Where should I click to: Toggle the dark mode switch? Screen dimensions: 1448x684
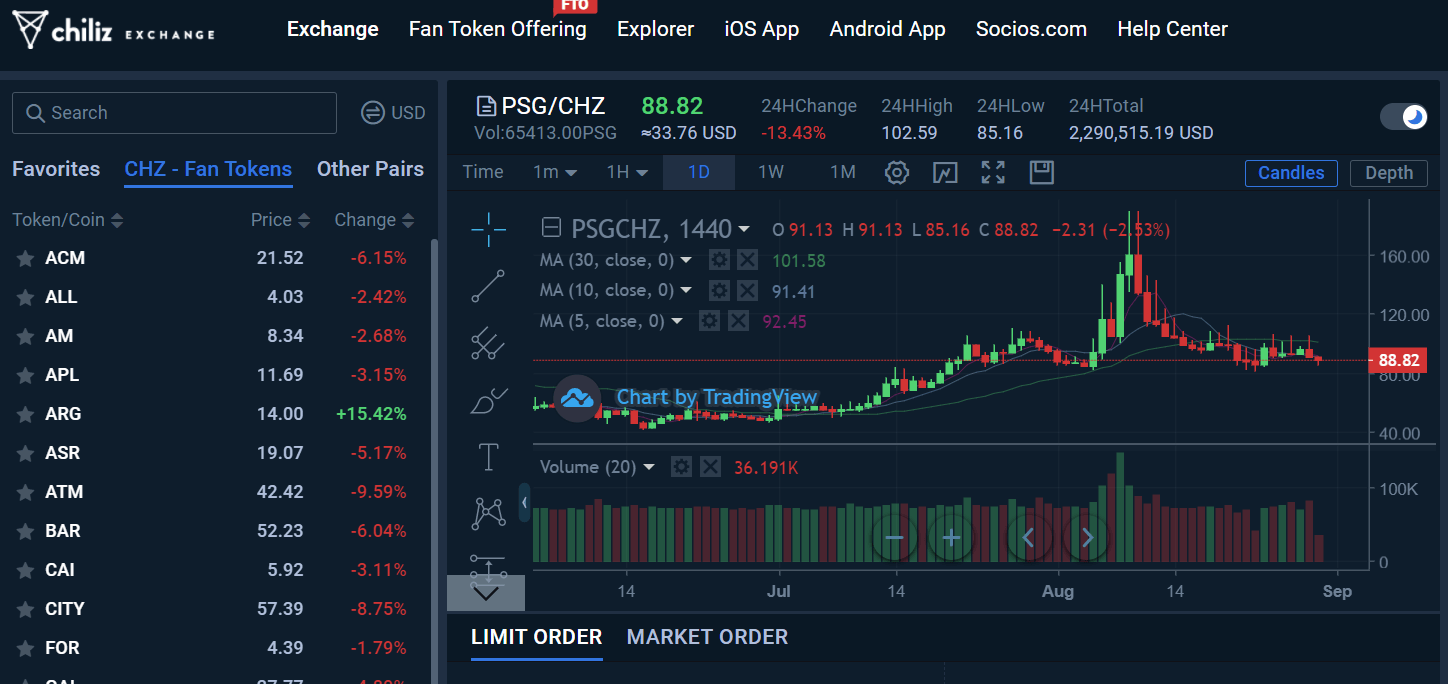[1403, 116]
